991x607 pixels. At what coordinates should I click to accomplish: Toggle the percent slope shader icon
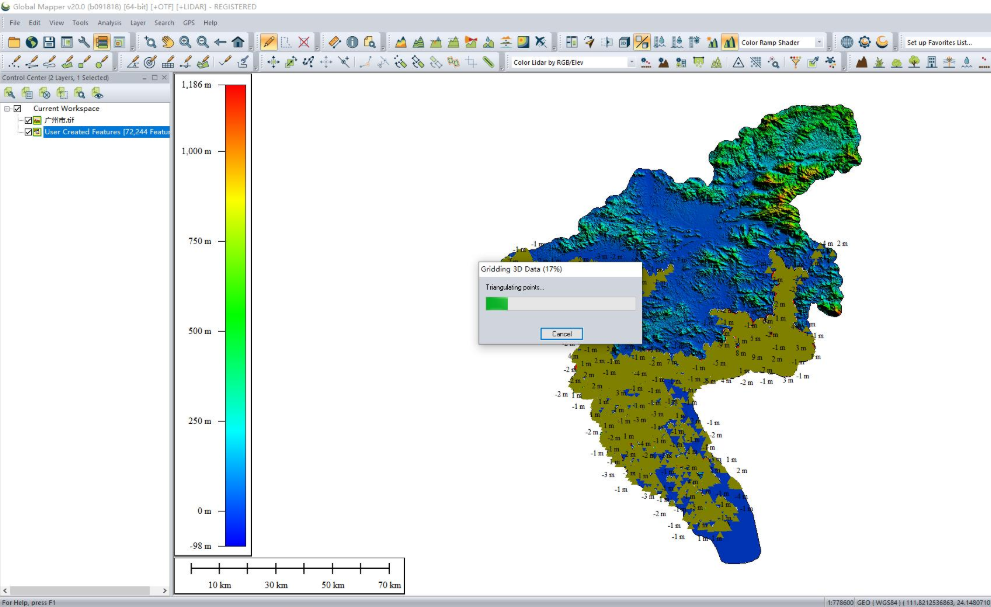click(x=641, y=42)
